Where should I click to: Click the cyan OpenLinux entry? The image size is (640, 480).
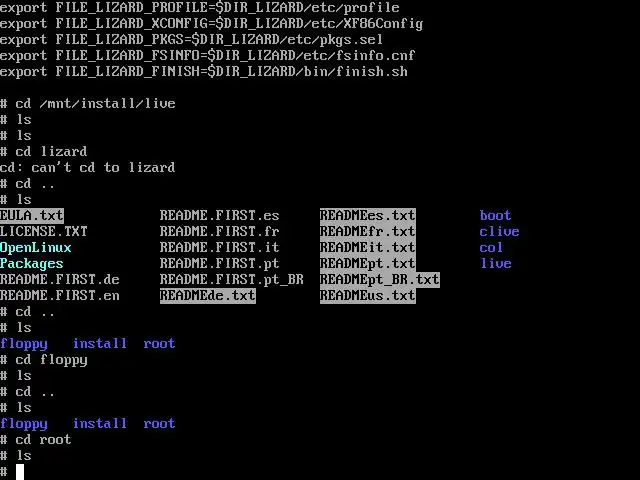(36, 247)
